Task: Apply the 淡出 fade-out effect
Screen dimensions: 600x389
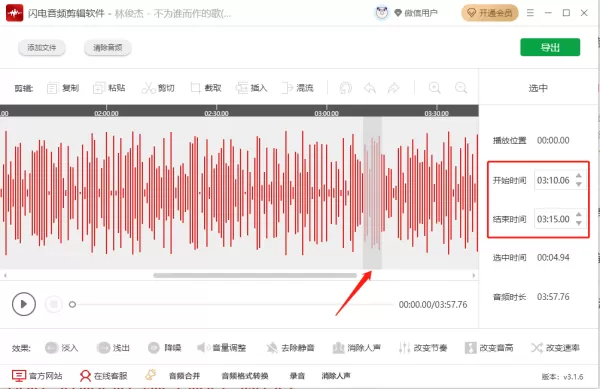Action: click(x=113, y=348)
